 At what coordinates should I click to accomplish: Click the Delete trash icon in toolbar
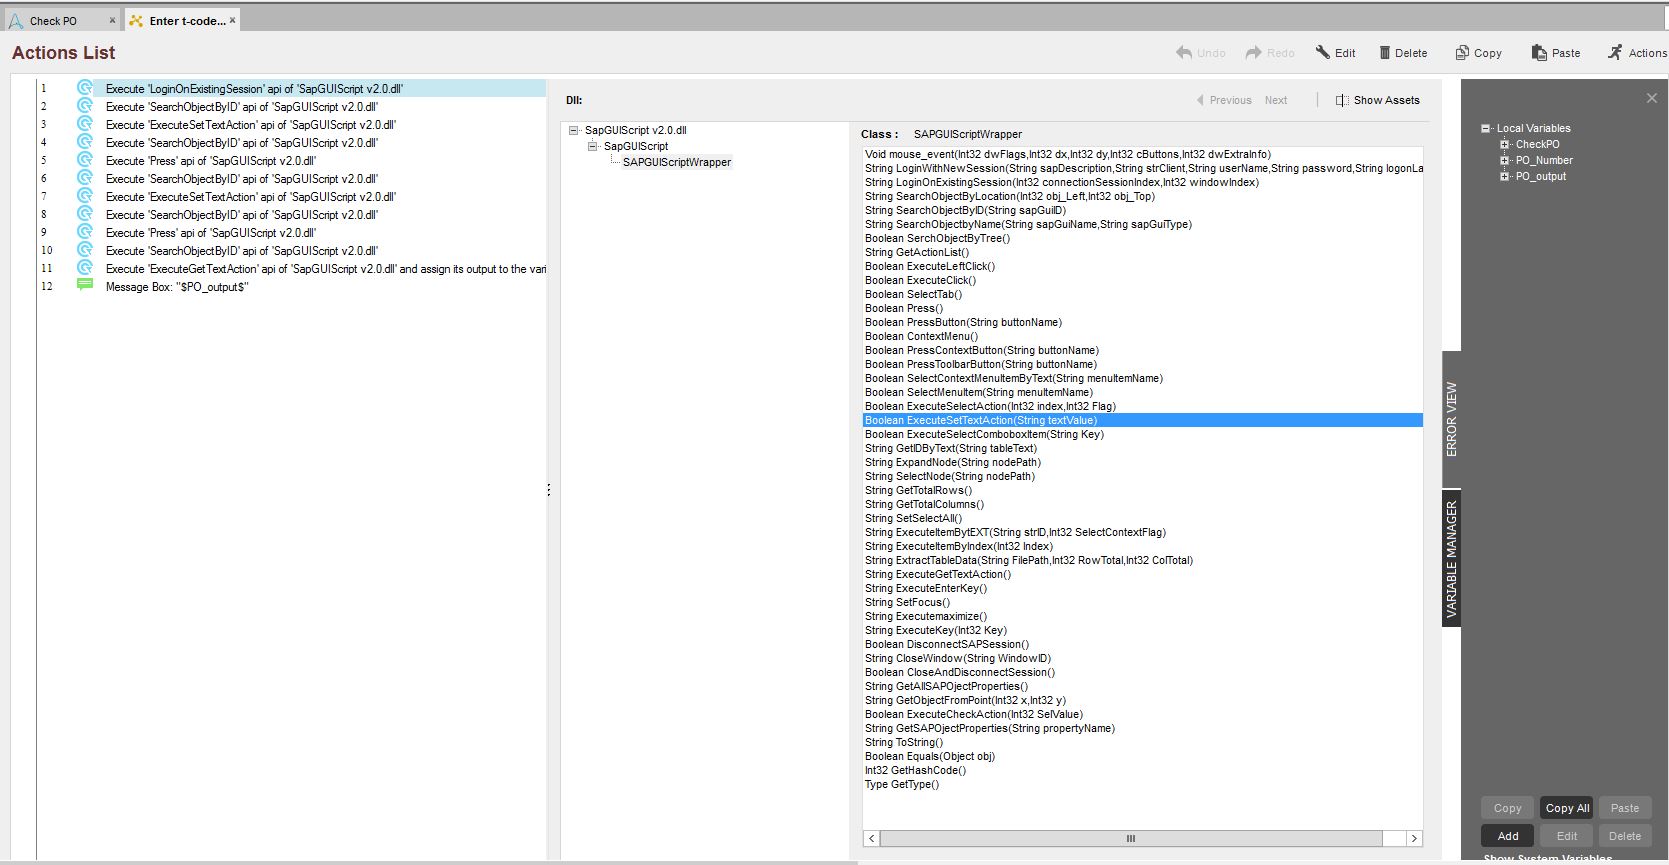pos(1385,53)
